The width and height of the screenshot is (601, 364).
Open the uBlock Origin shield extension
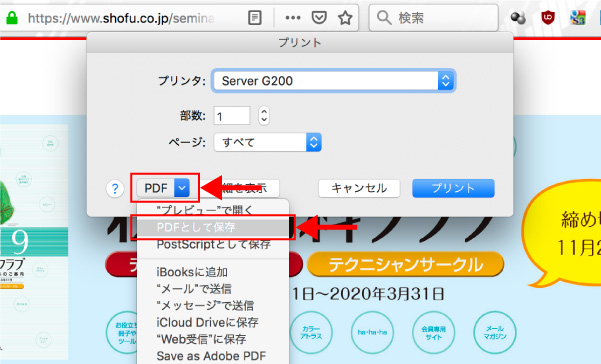[x=548, y=18]
